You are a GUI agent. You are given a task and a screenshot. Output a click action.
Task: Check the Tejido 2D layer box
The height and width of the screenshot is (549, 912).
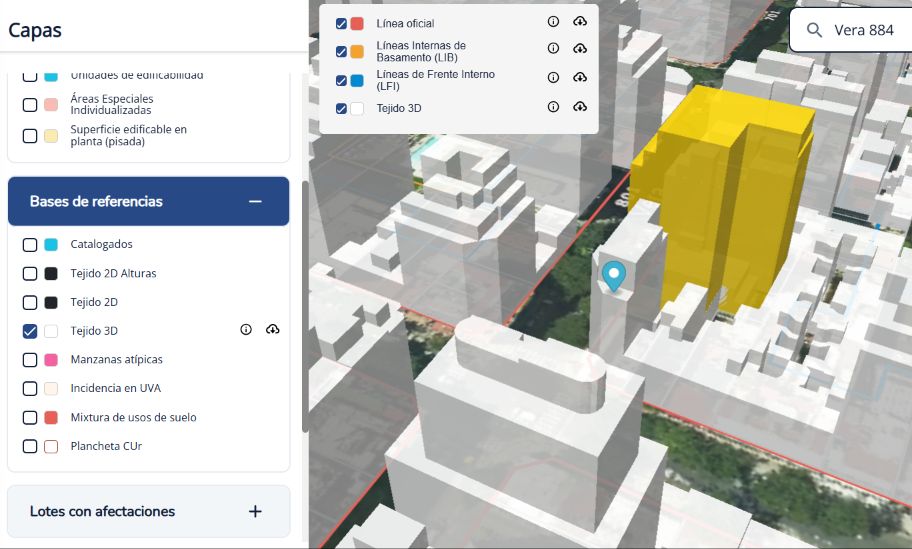tap(30, 302)
